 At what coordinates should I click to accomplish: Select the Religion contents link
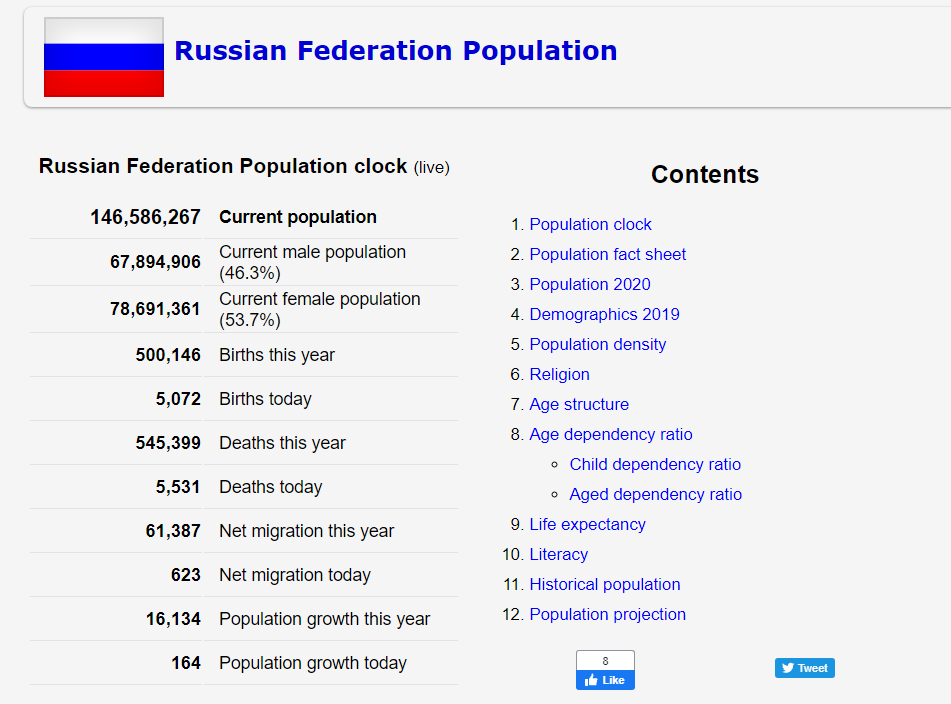[559, 375]
